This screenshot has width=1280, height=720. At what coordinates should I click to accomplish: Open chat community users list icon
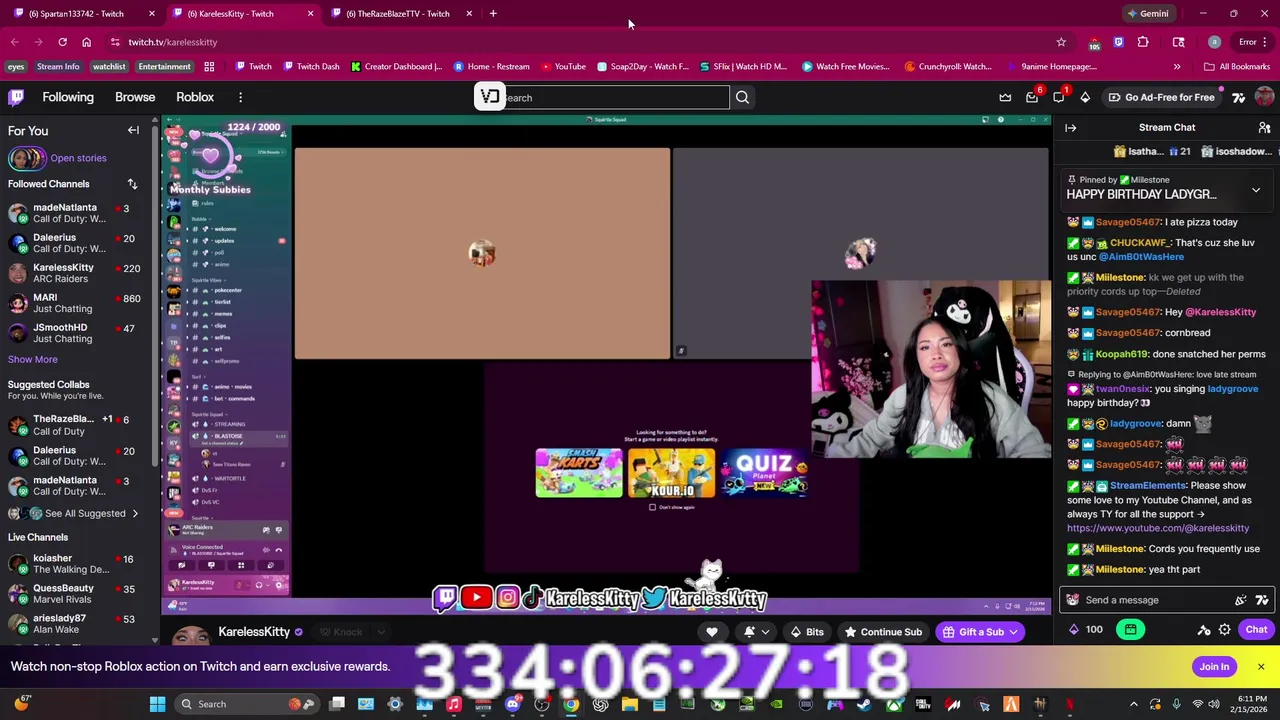(1264, 128)
